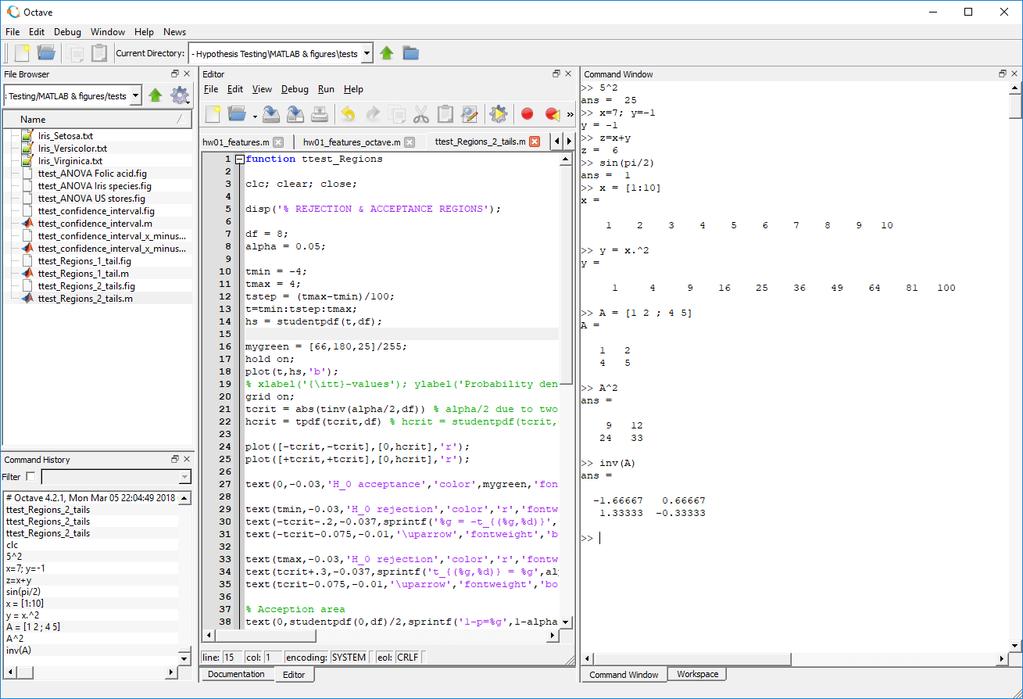Undock the Command Window panel
Screen dimensions: 1023x699
tap(1003, 74)
